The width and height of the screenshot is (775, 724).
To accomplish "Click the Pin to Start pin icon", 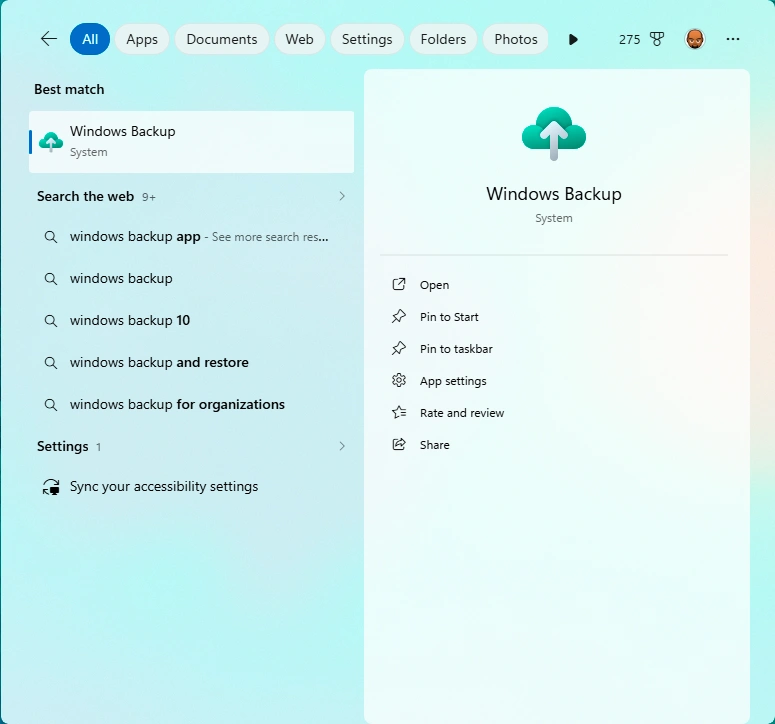I will (x=399, y=316).
